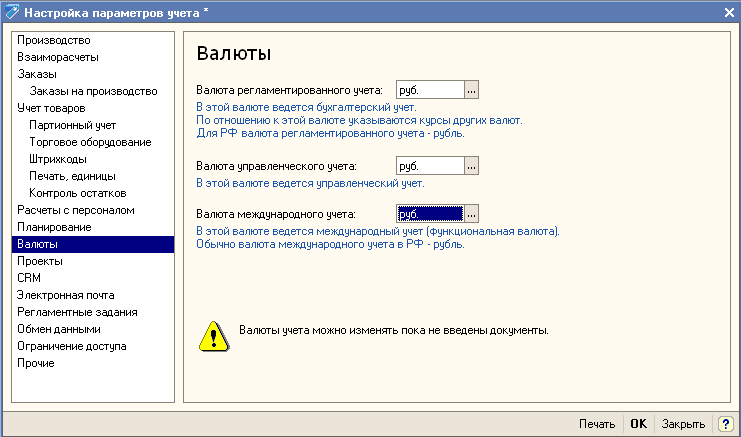Select Производство in the section list

click(x=93, y=40)
